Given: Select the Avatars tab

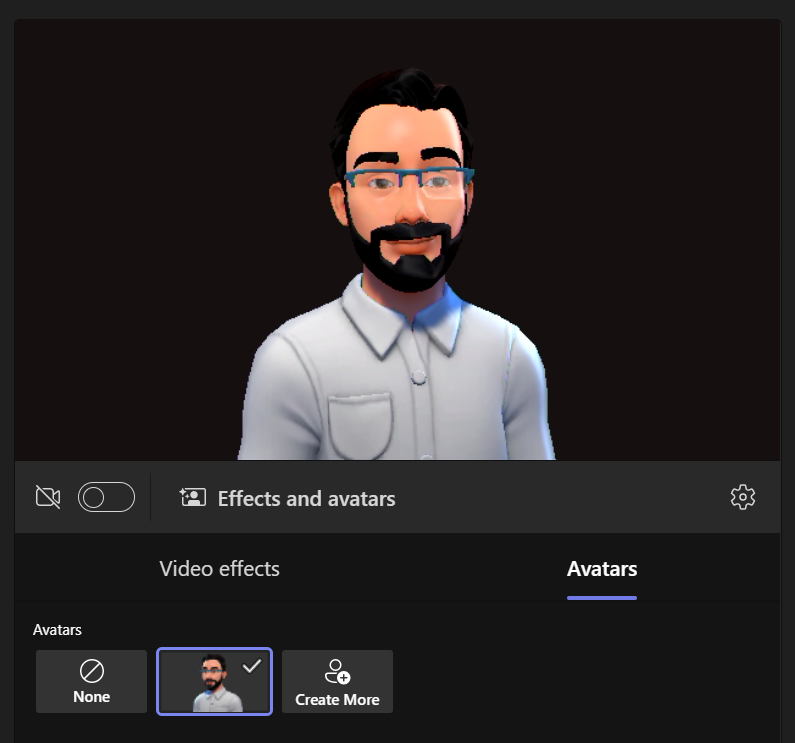Looking at the screenshot, I should pos(601,569).
